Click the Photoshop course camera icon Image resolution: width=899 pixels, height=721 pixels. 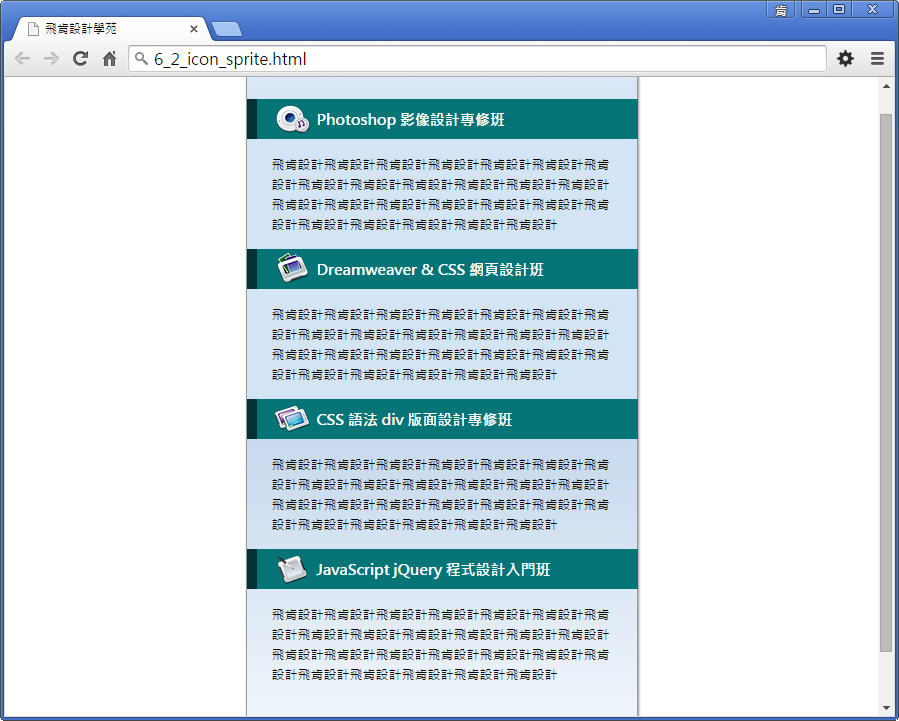point(292,119)
